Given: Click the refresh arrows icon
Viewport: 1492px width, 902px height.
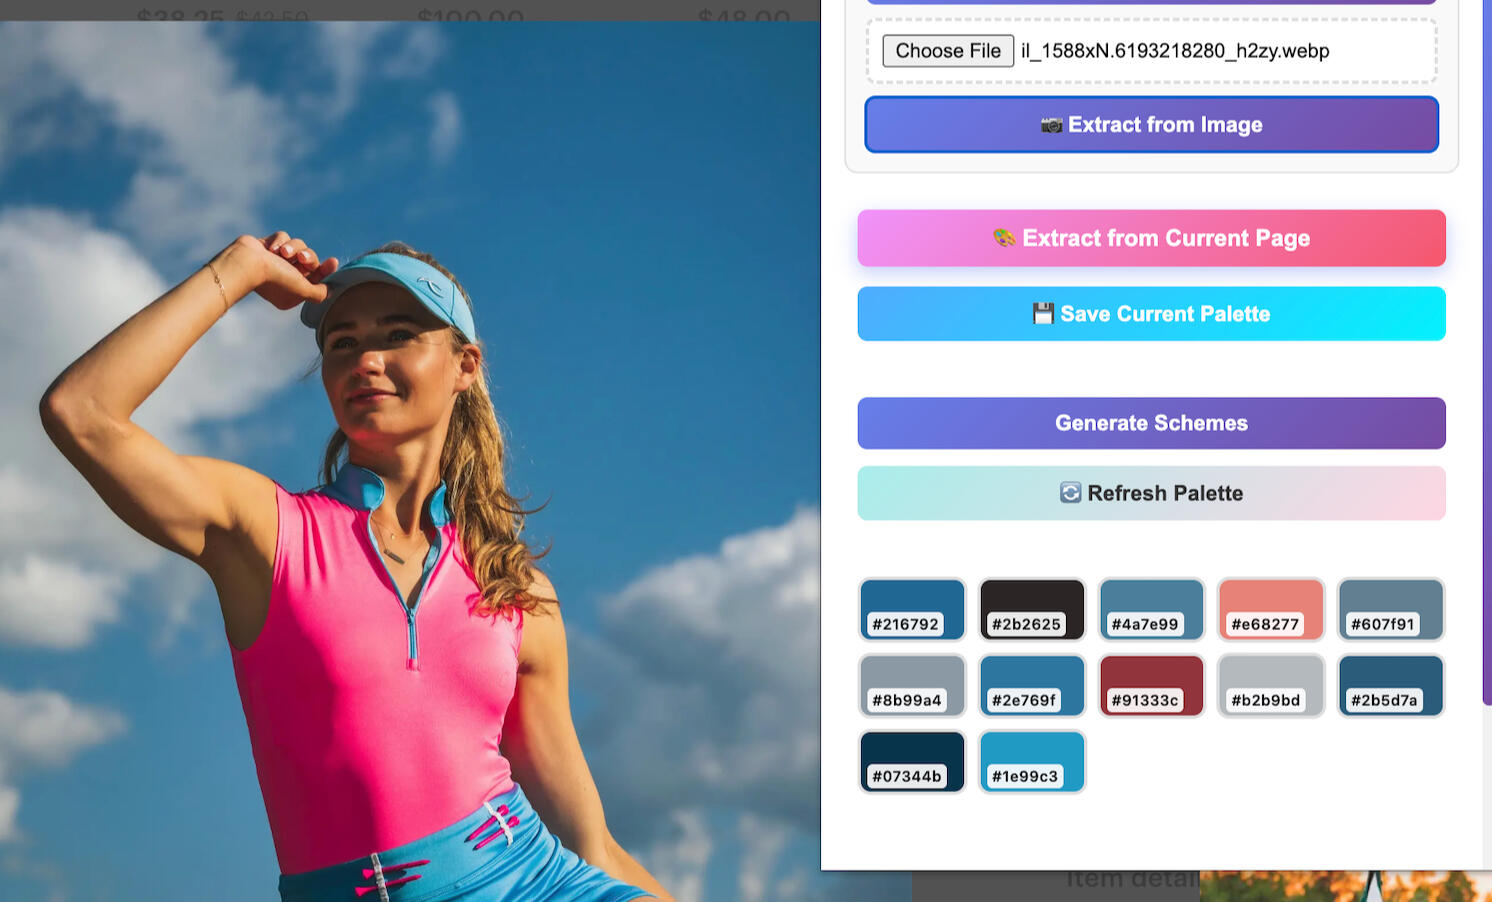Looking at the screenshot, I should (x=1070, y=493).
